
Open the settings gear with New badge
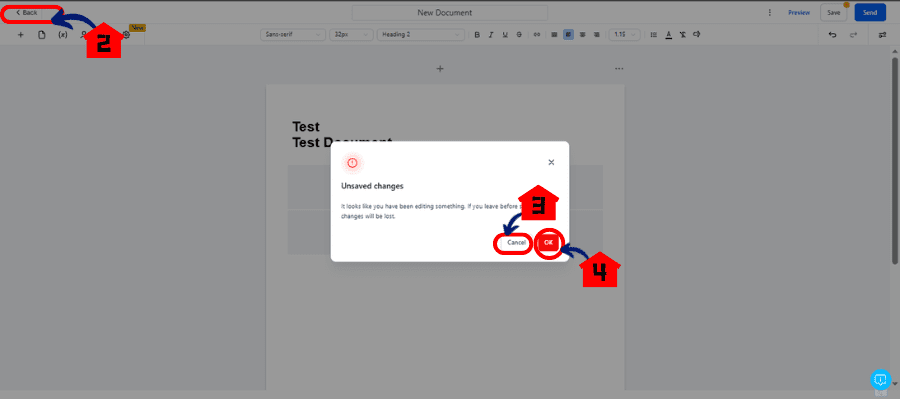(x=127, y=35)
